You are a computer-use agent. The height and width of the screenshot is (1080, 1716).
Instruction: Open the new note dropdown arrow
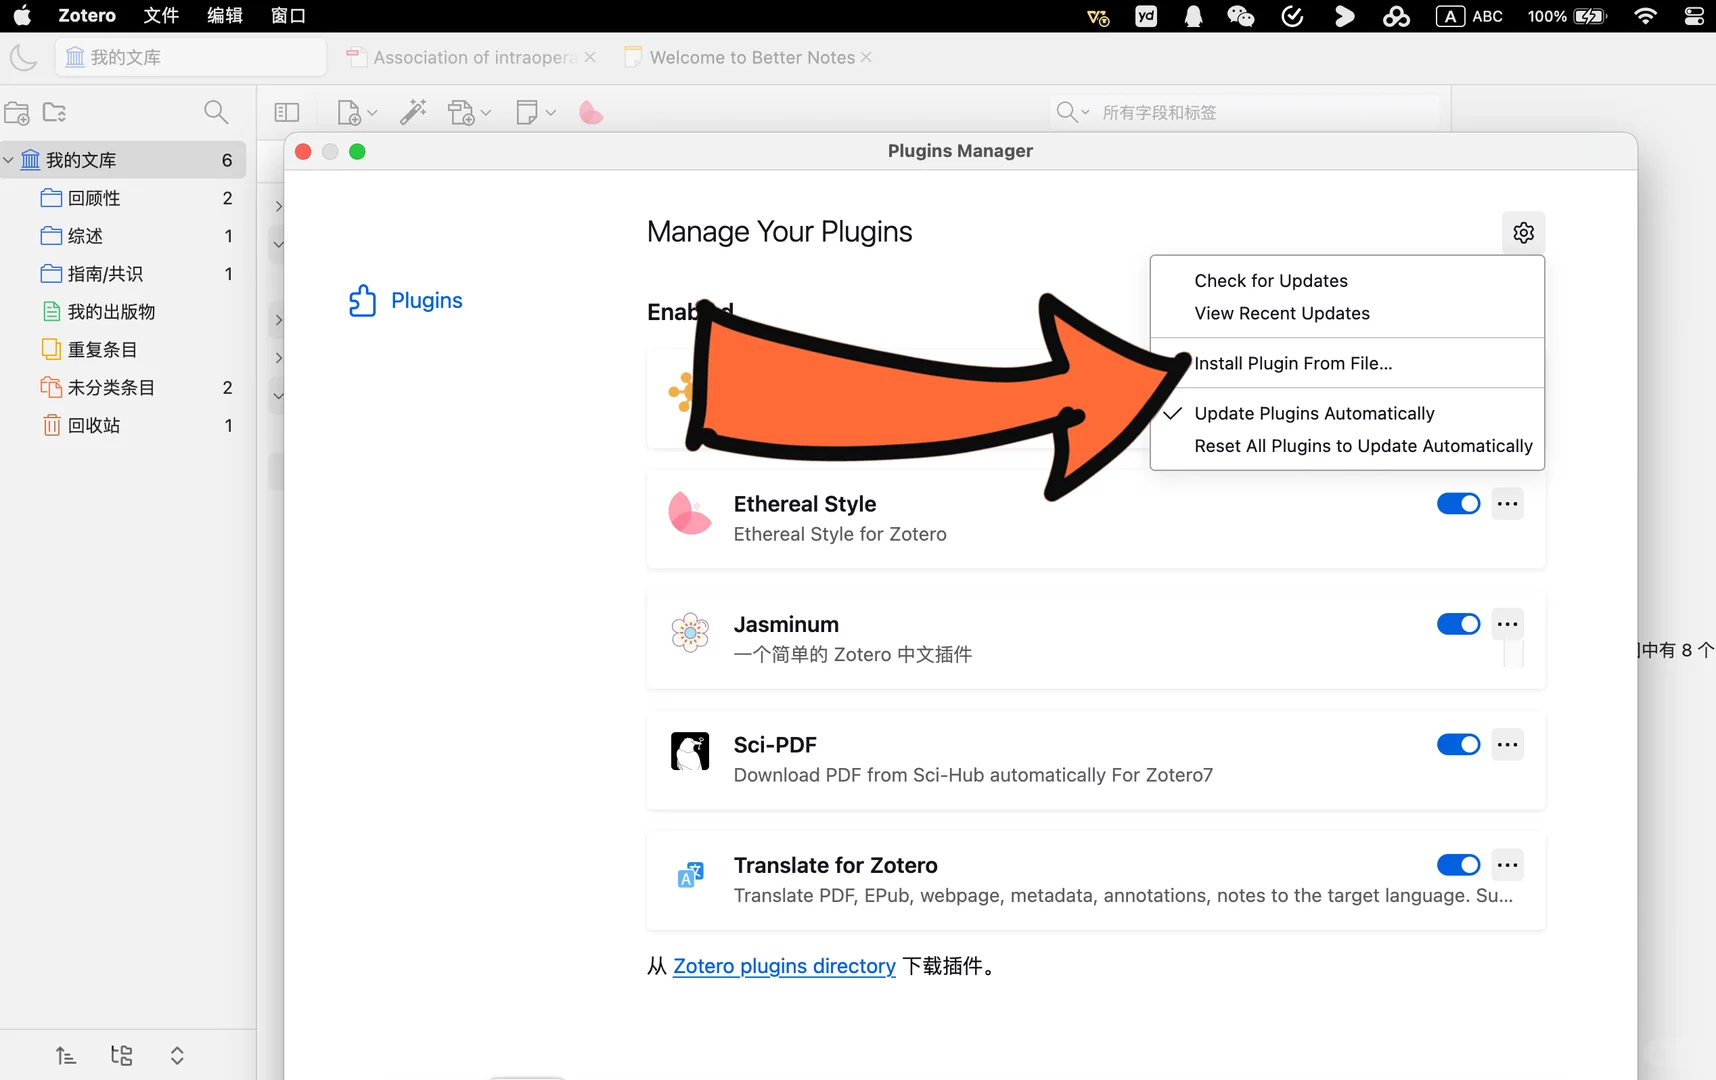click(x=551, y=113)
